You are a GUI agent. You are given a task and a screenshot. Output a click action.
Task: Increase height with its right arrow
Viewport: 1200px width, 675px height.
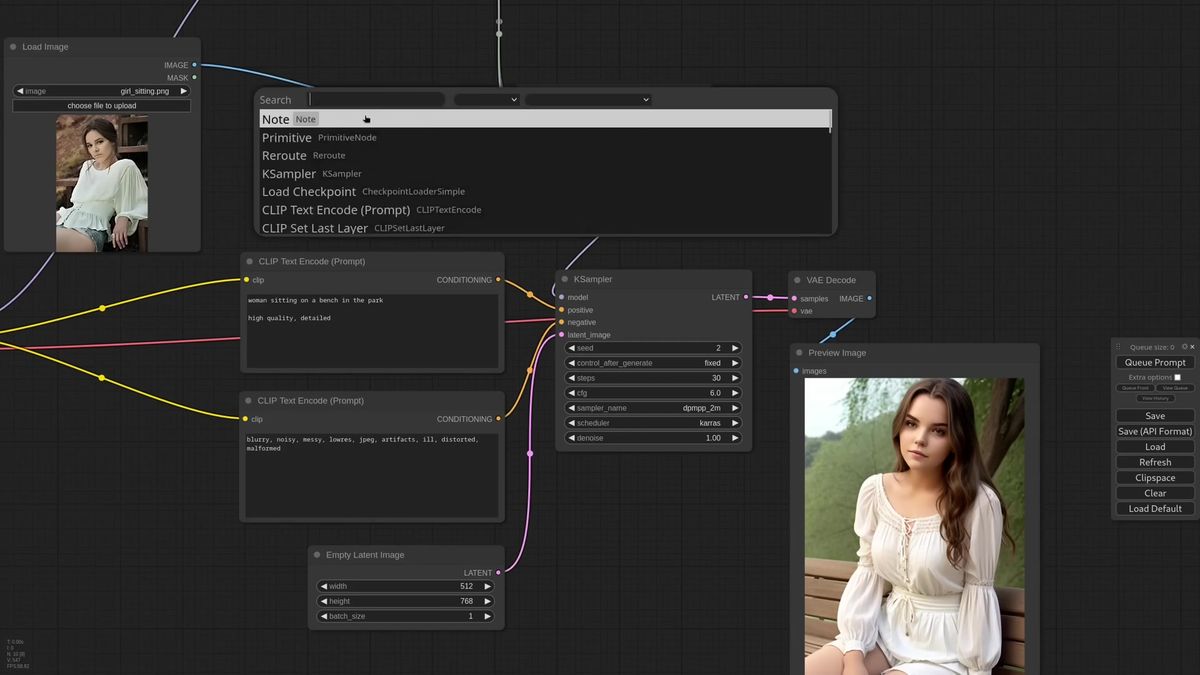488,601
